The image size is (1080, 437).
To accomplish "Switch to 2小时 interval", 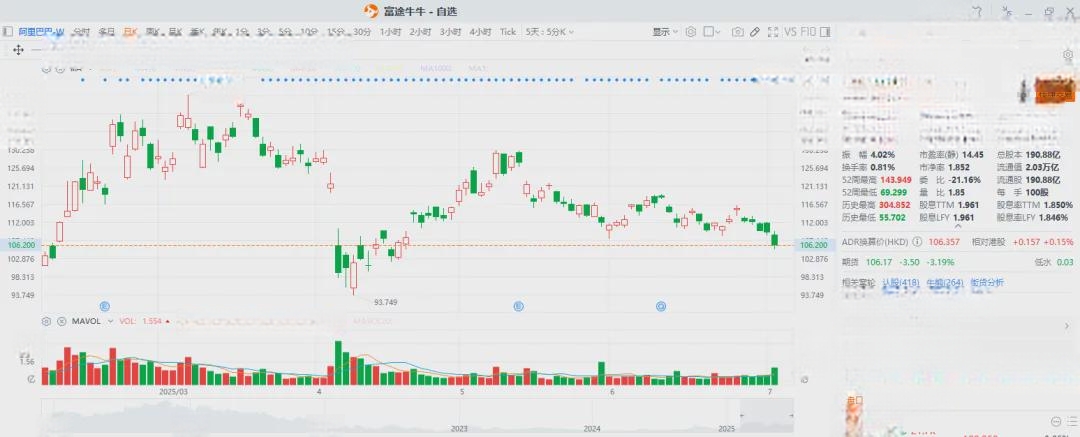I will (420, 32).
